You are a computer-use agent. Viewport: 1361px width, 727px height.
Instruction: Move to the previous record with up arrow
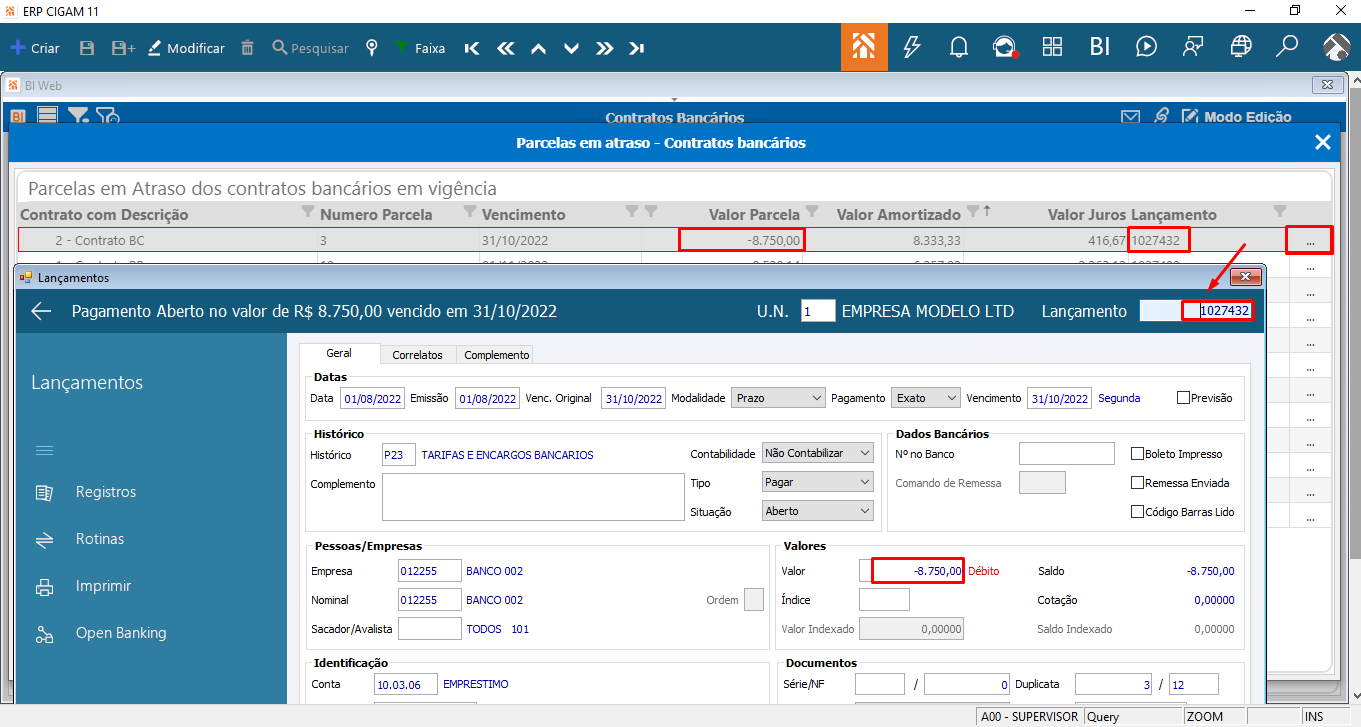[x=538, y=48]
